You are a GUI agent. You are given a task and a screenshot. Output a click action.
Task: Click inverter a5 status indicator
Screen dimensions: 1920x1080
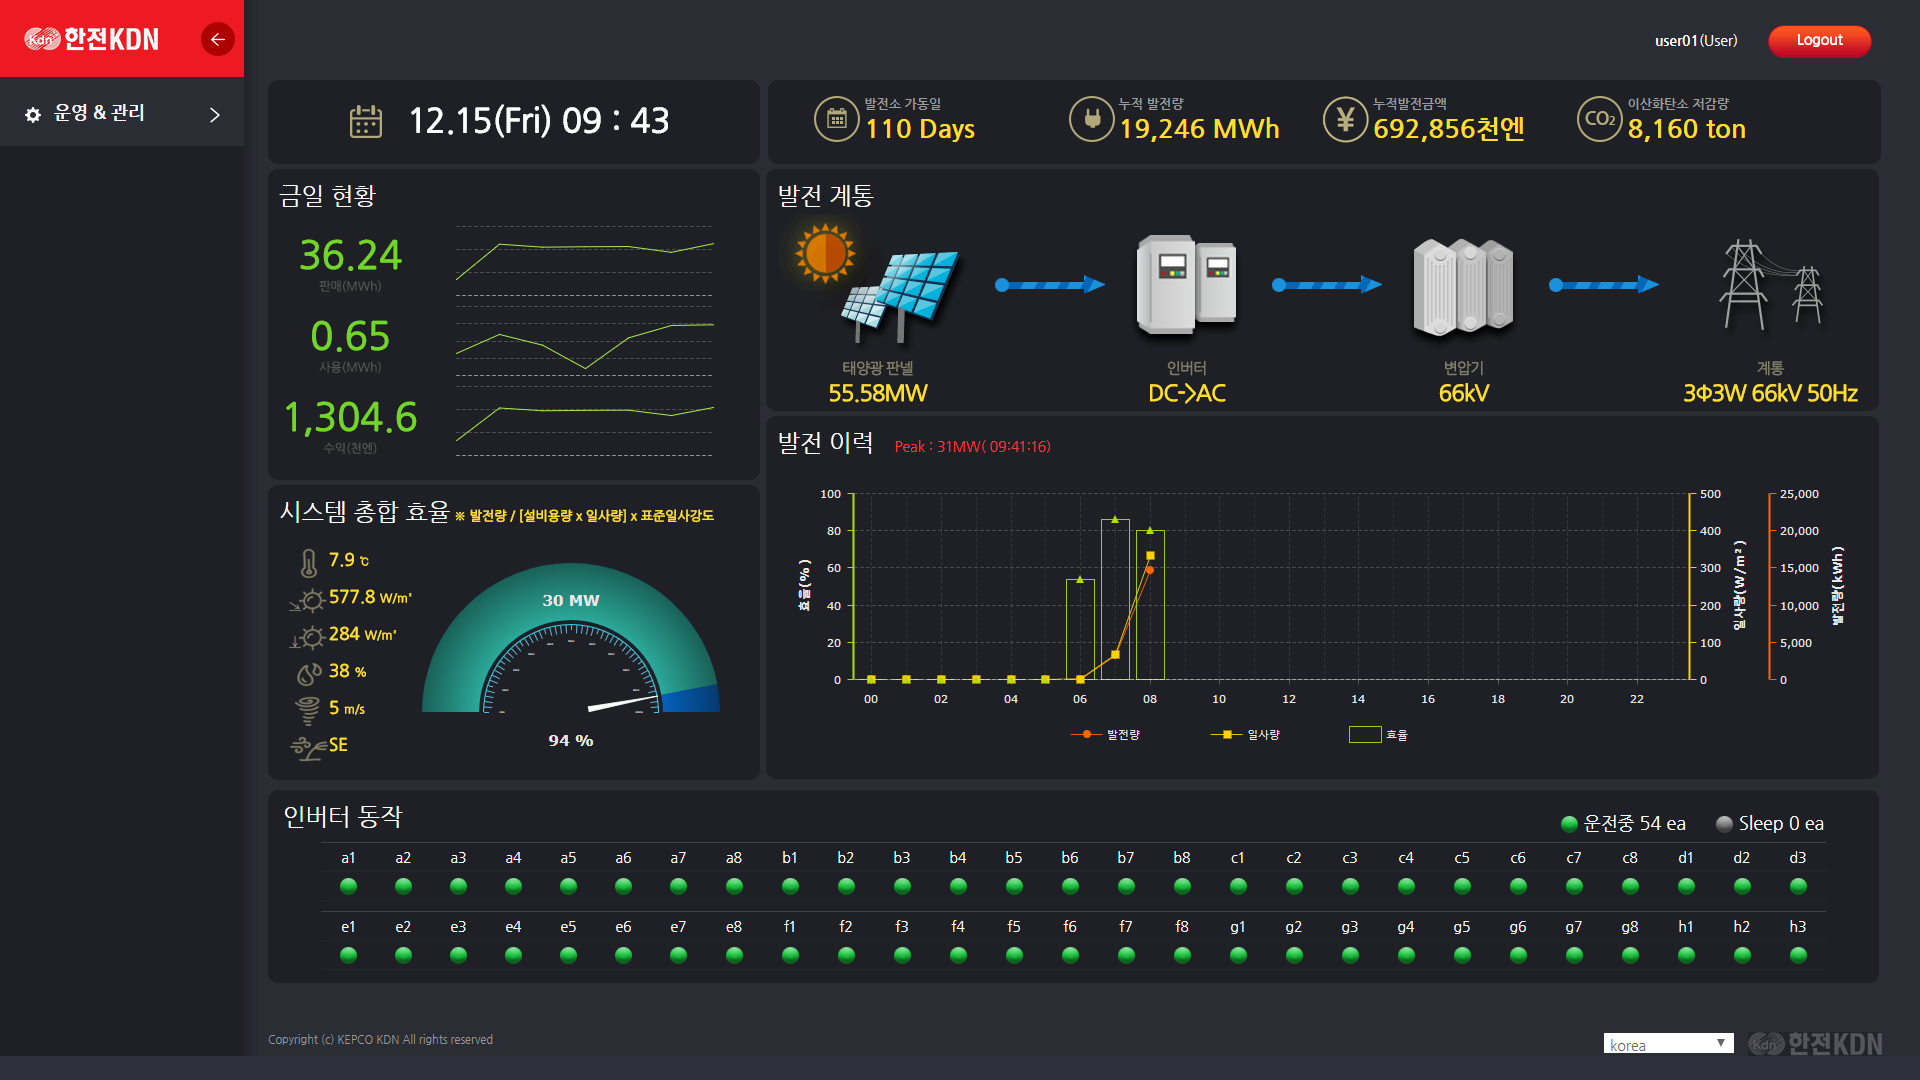click(568, 886)
